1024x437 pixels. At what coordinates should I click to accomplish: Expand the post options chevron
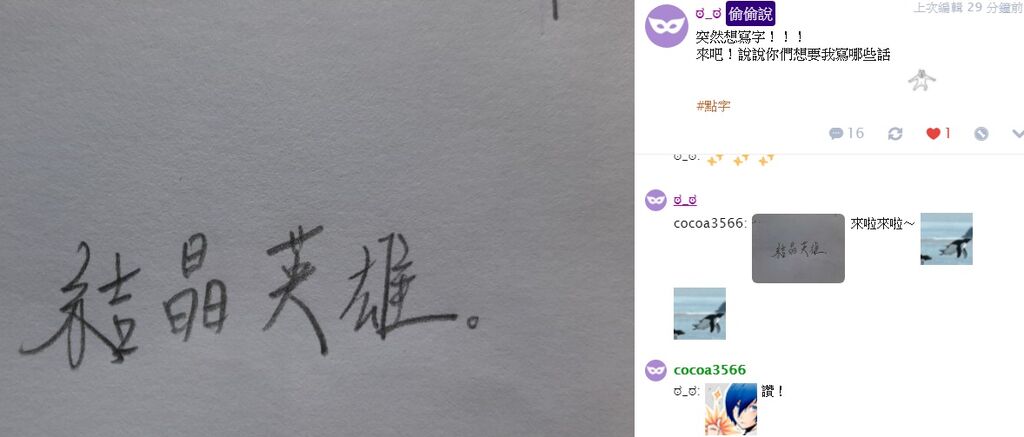tap(1017, 133)
